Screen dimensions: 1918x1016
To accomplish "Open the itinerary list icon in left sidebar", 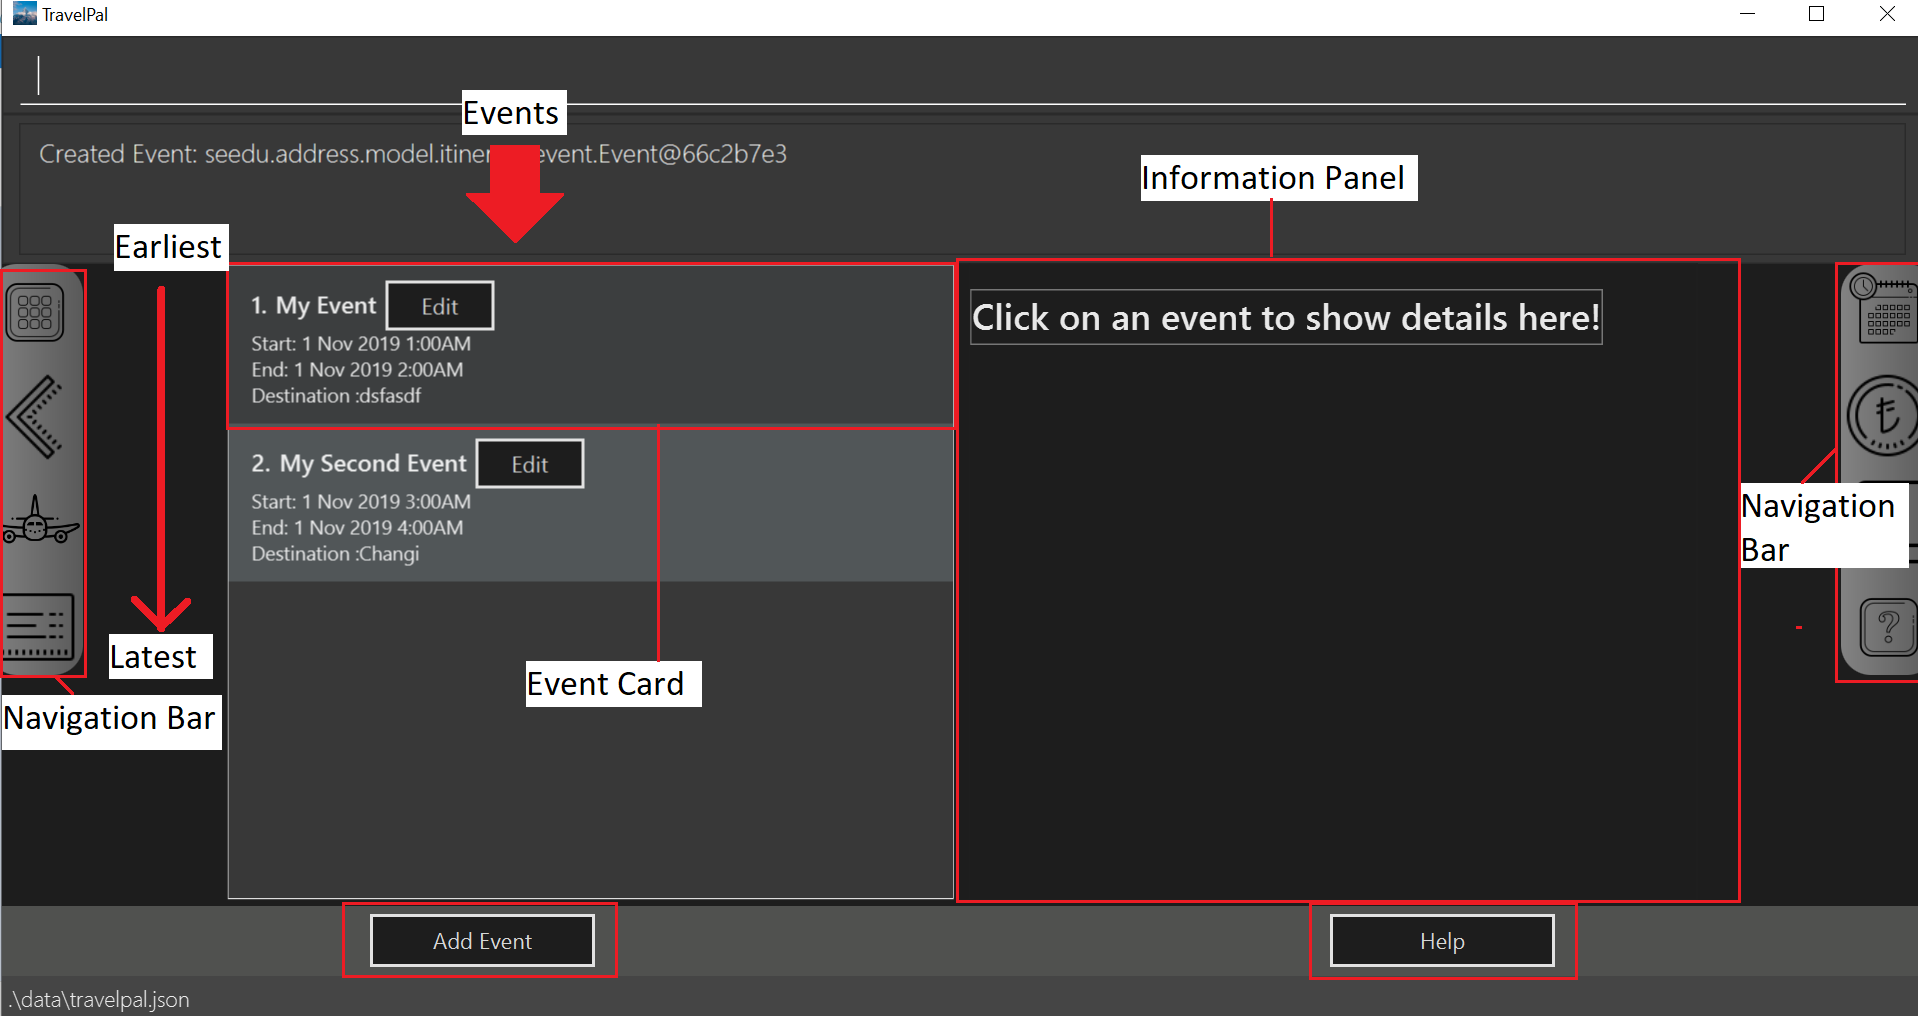I will 38,626.
